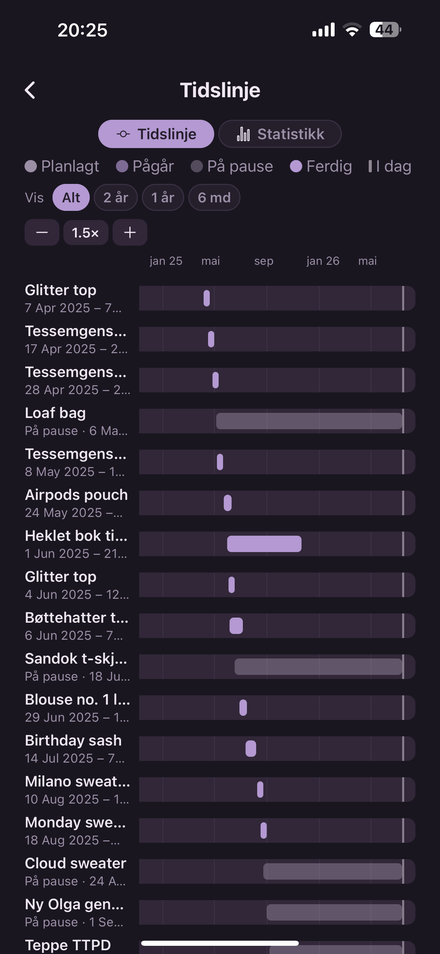Limit the view to 6 md

click(x=214, y=198)
